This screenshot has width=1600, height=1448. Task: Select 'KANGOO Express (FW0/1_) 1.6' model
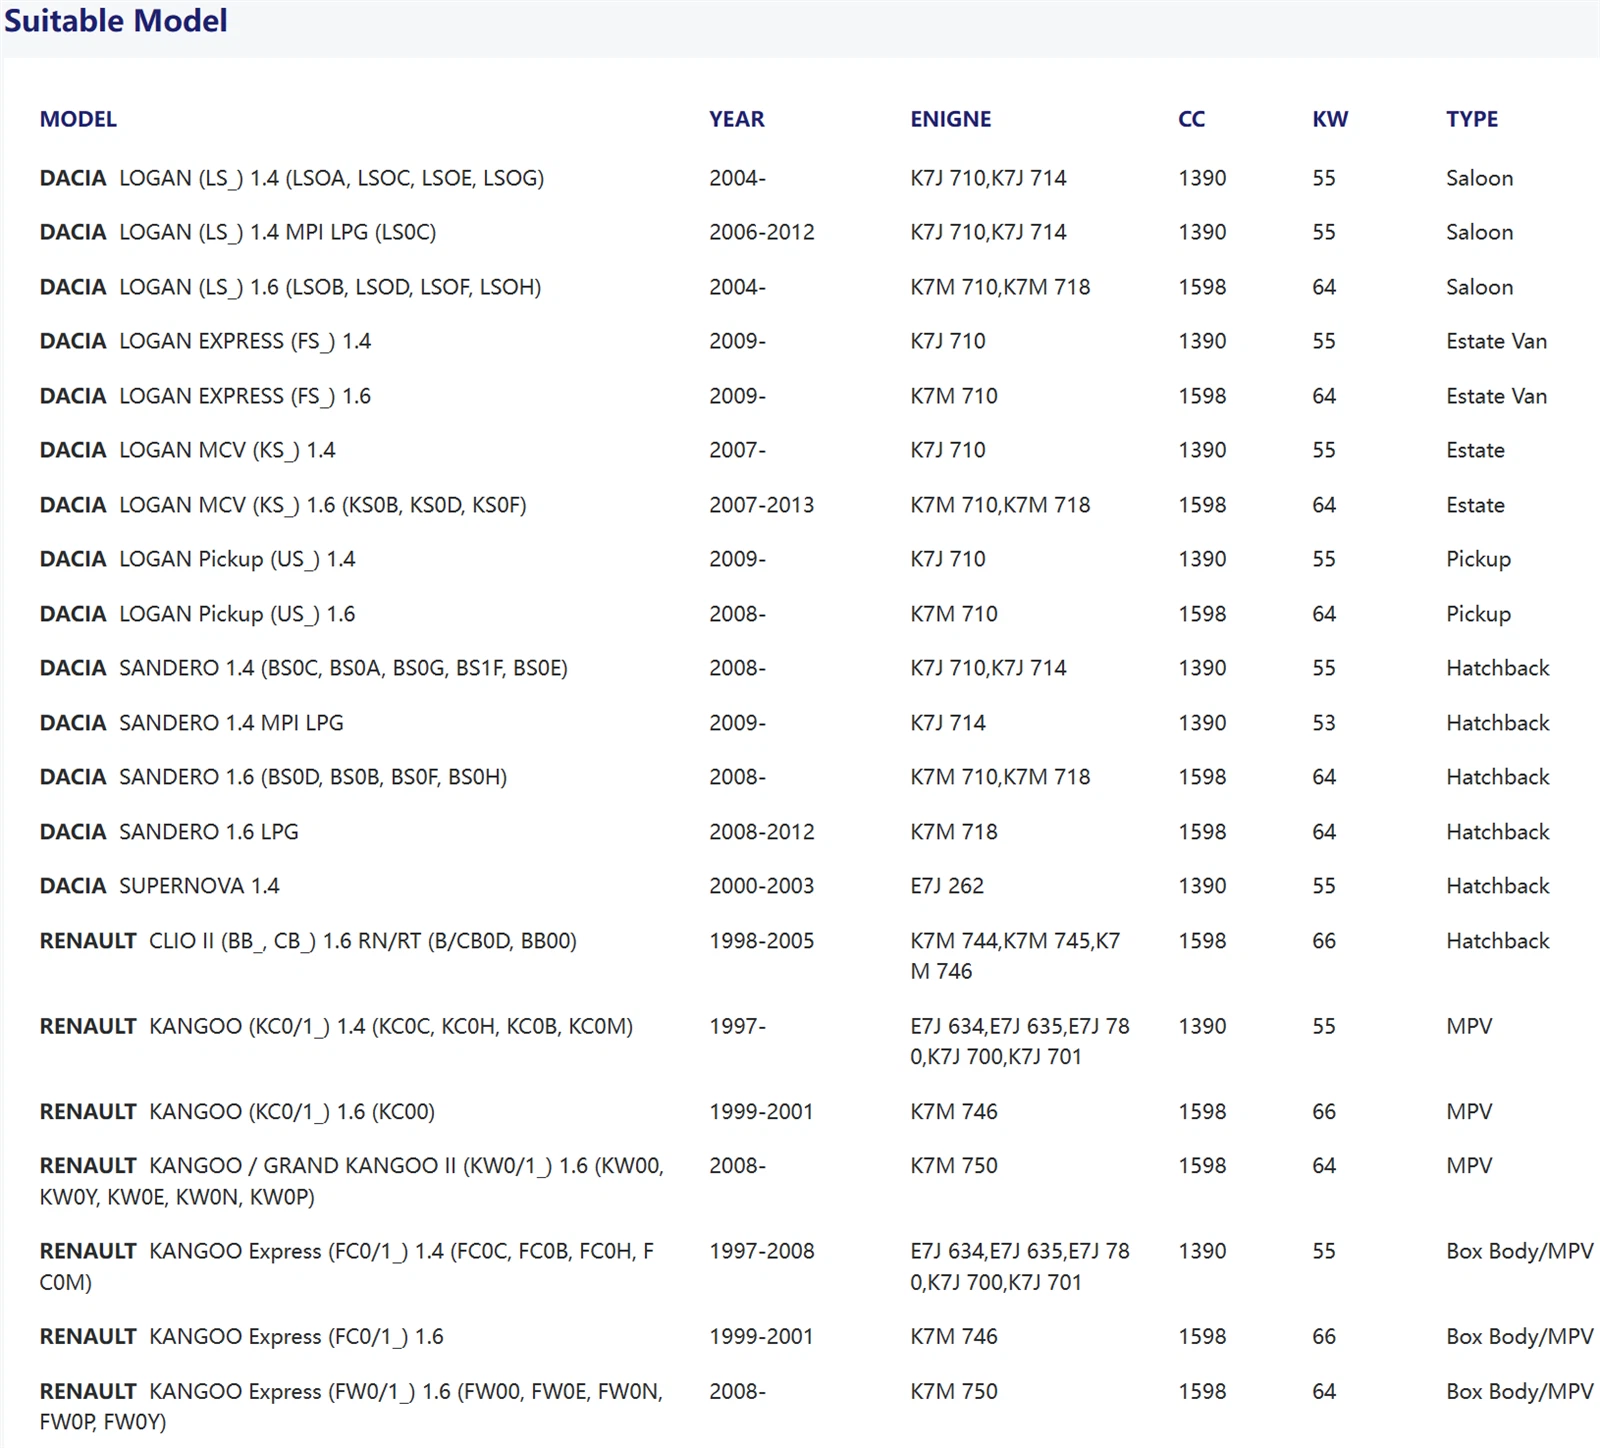click(351, 1406)
